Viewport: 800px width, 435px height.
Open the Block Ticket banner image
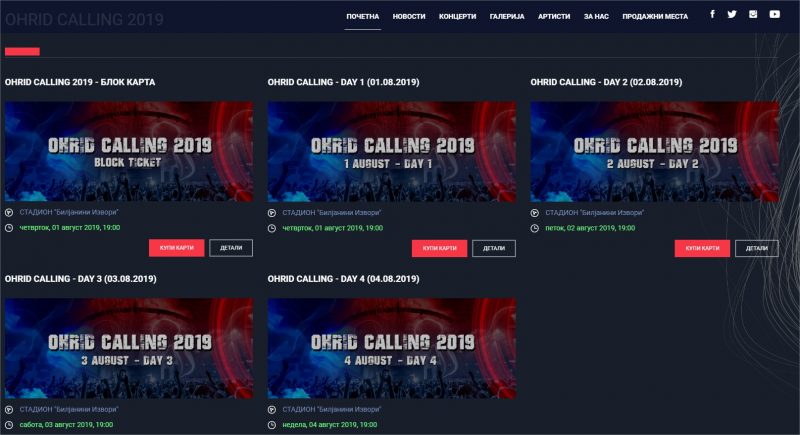pyautogui.click(x=129, y=151)
